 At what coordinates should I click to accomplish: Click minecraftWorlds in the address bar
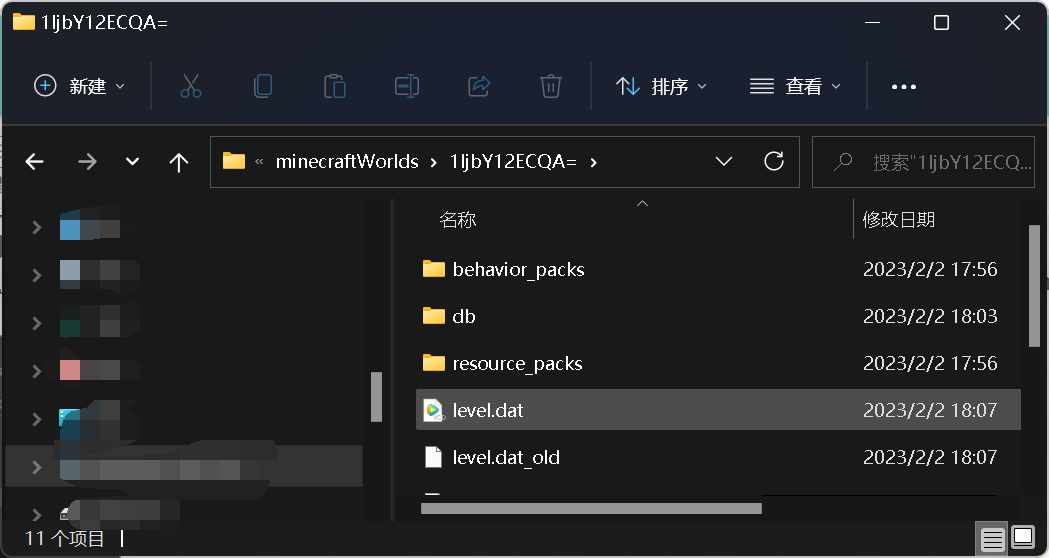(x=347, y=162)
